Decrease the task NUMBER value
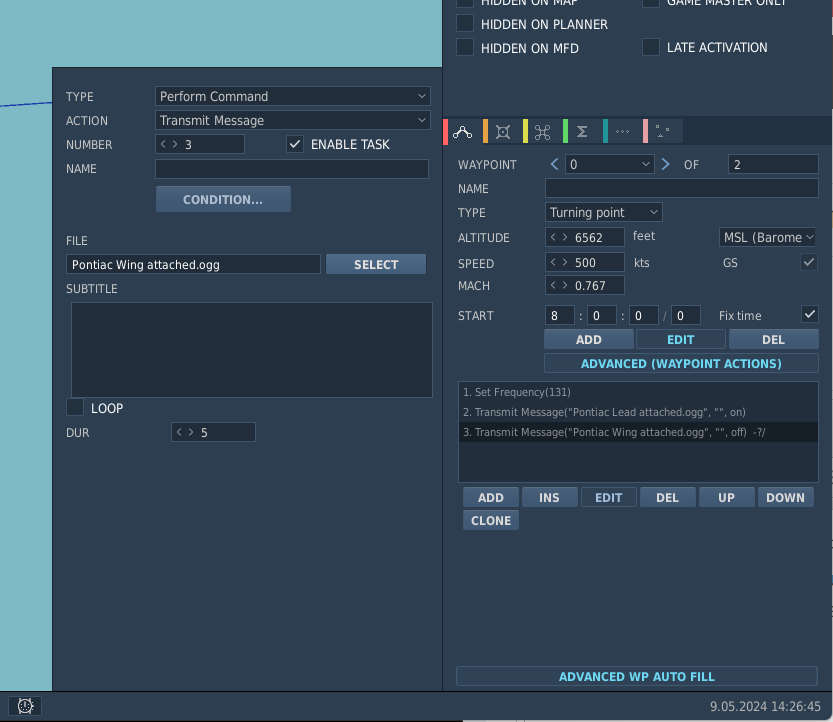Screen dimensions: 833x722 (x=164, y=144)
